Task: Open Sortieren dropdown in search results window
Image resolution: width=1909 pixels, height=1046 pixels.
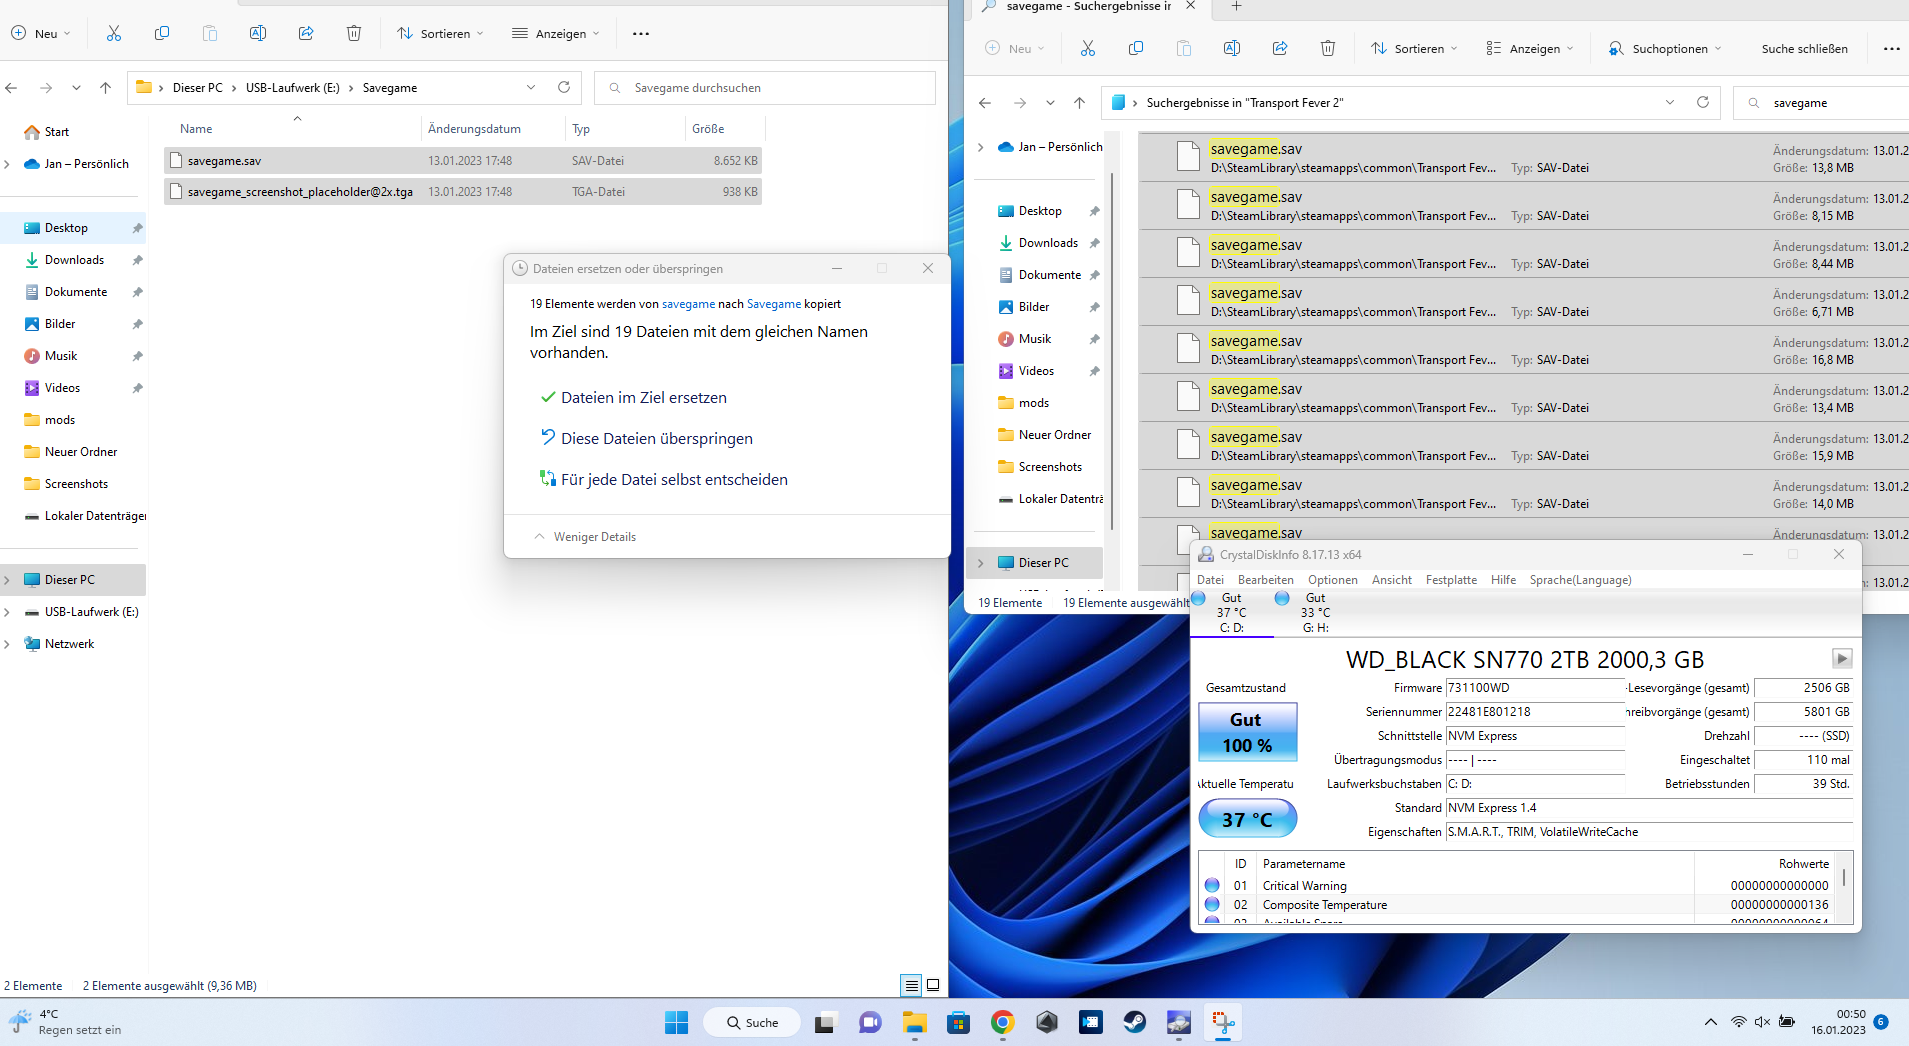Action: (1414, 48)
